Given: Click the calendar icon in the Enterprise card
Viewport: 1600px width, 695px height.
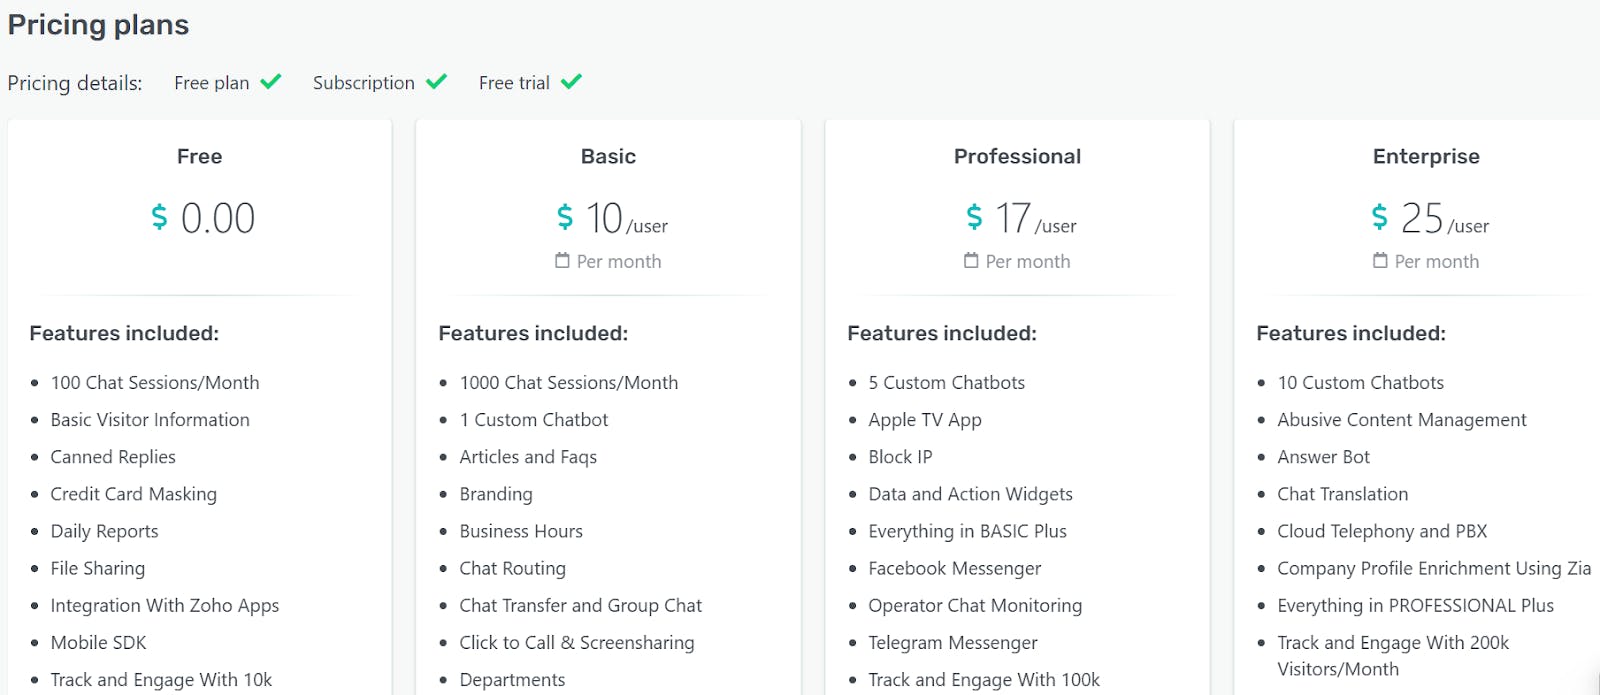Looking at the screenshot, I should coord(1380,261).
